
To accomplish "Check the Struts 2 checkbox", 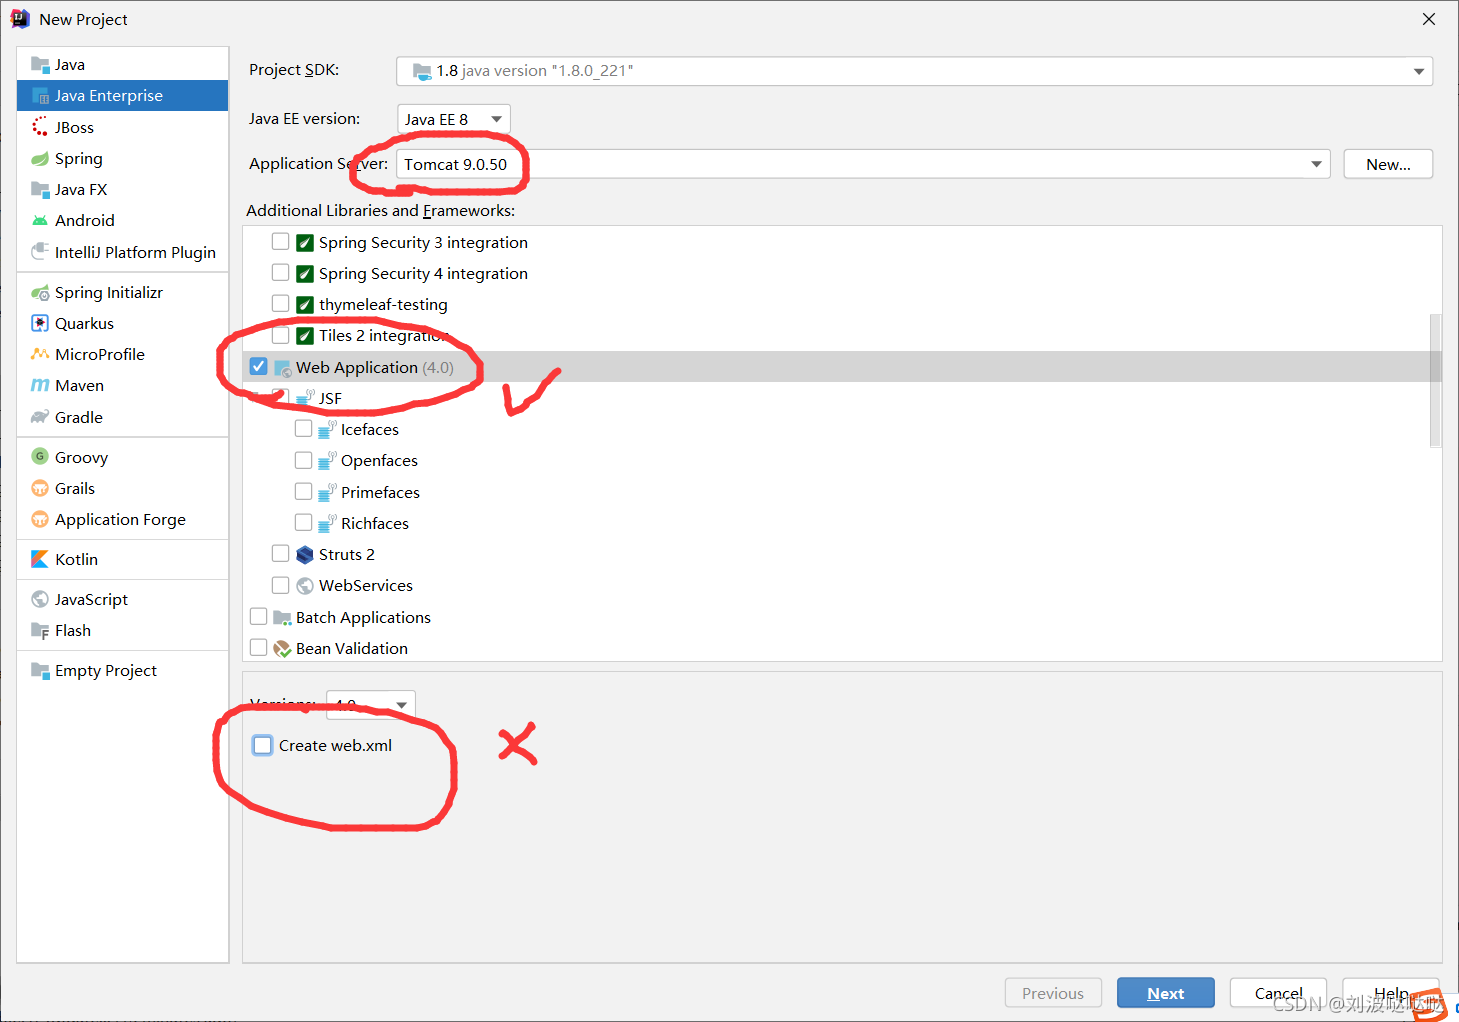I will click(x=280, y=554).
